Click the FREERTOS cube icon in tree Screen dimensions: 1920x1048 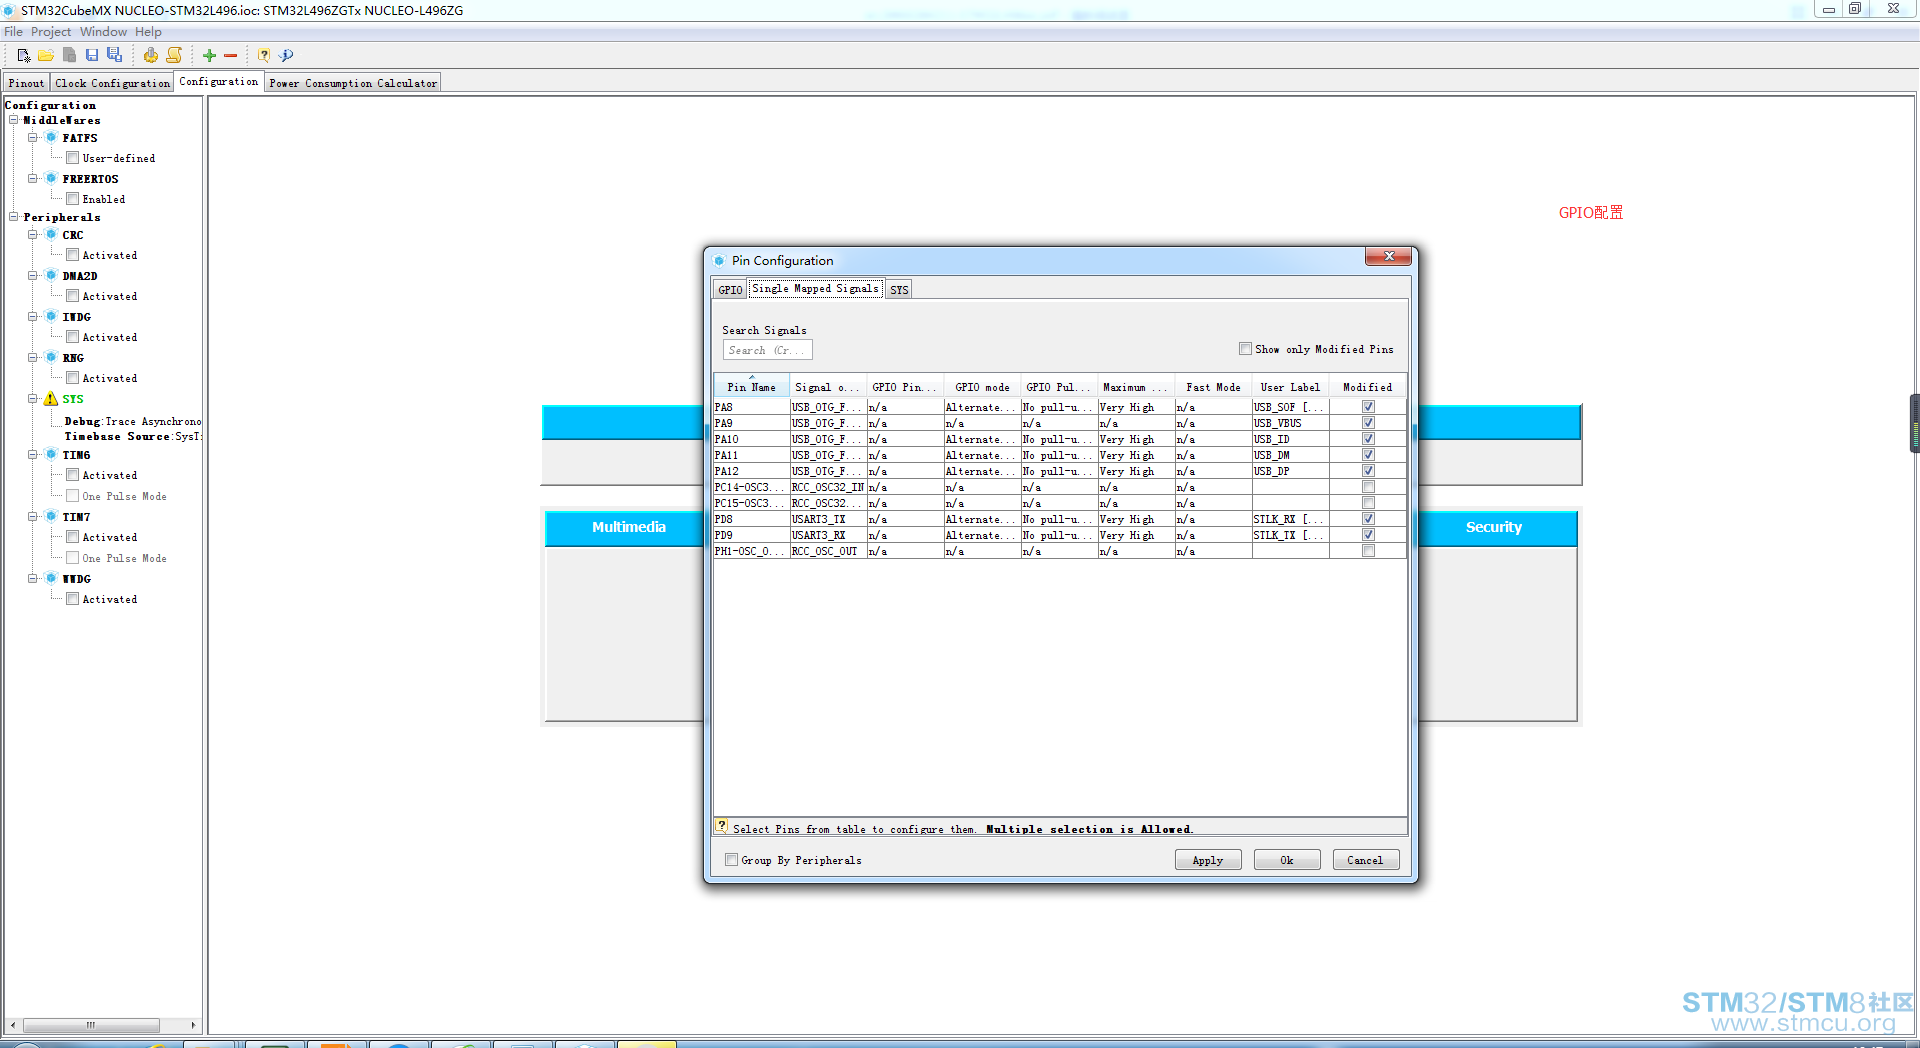(51, 179)
